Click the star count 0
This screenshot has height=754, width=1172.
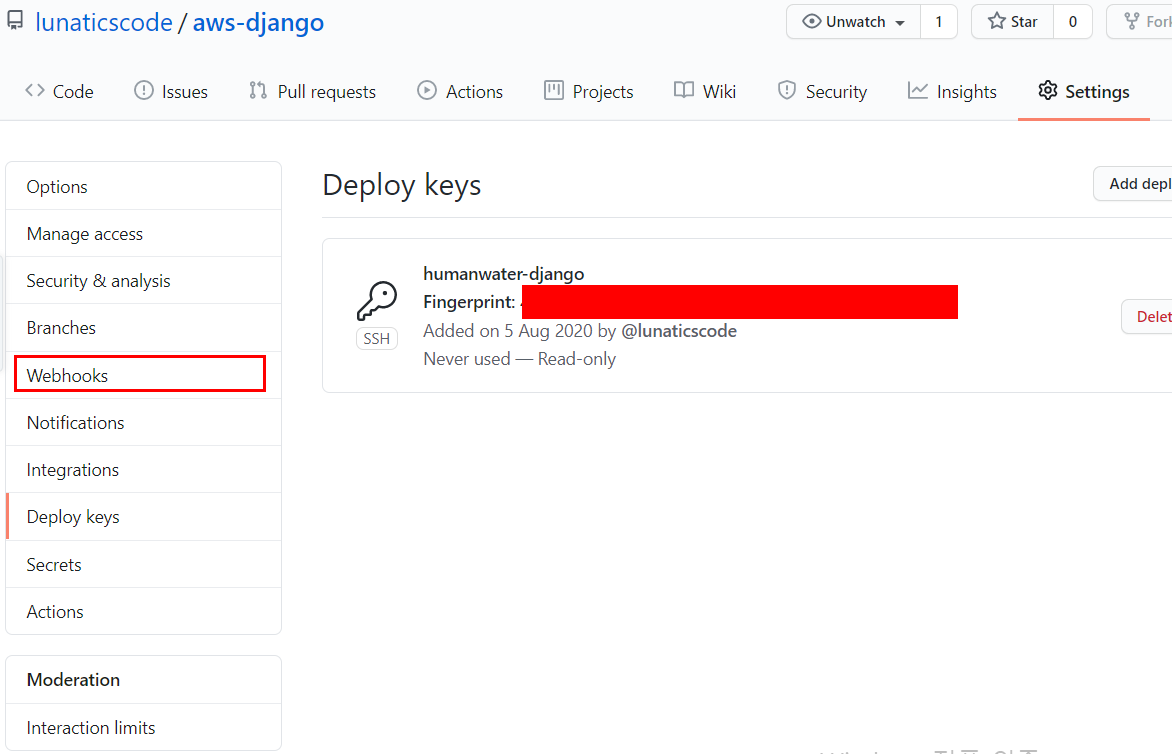point(1073,22)
